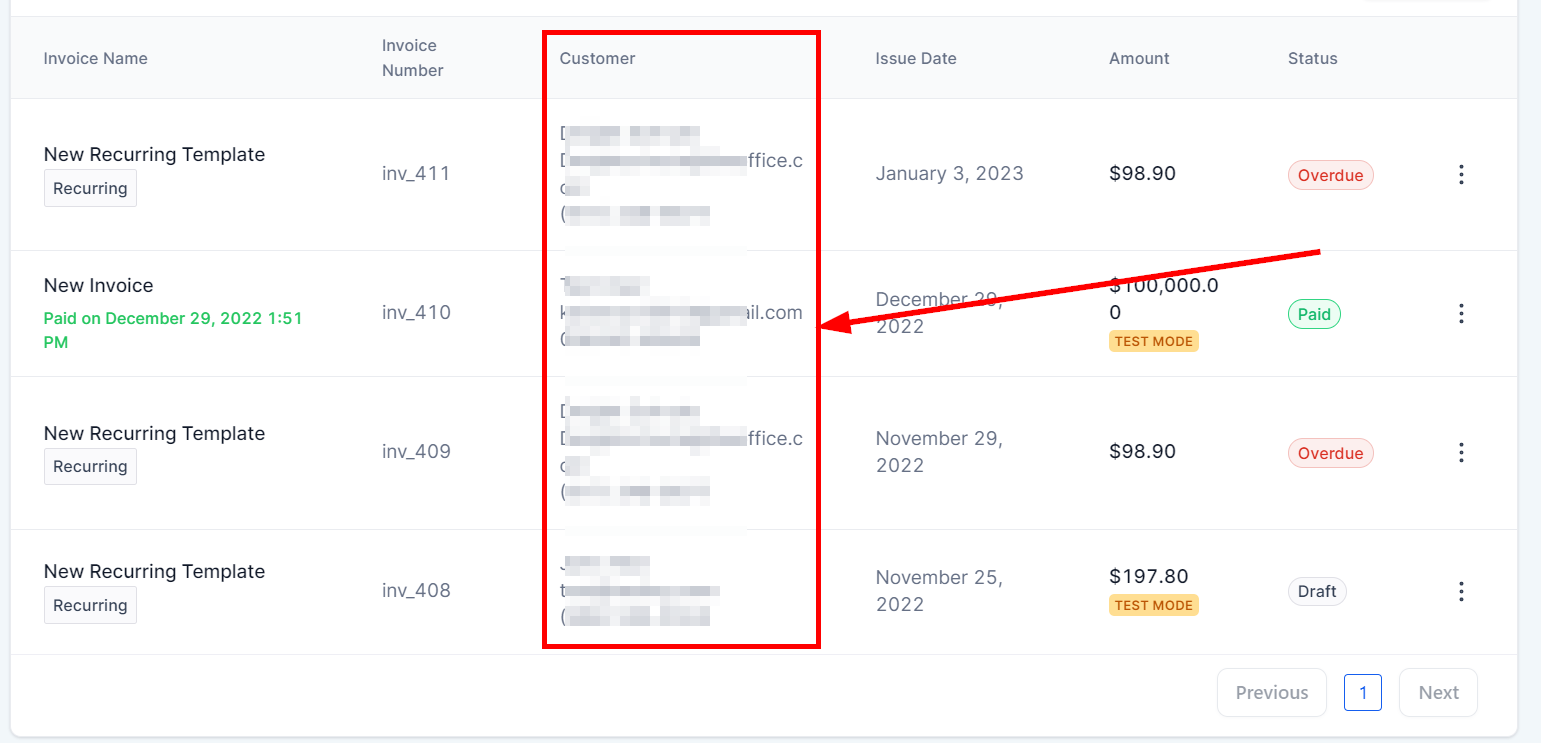Click the Next page button

[x=1438, y=692]
